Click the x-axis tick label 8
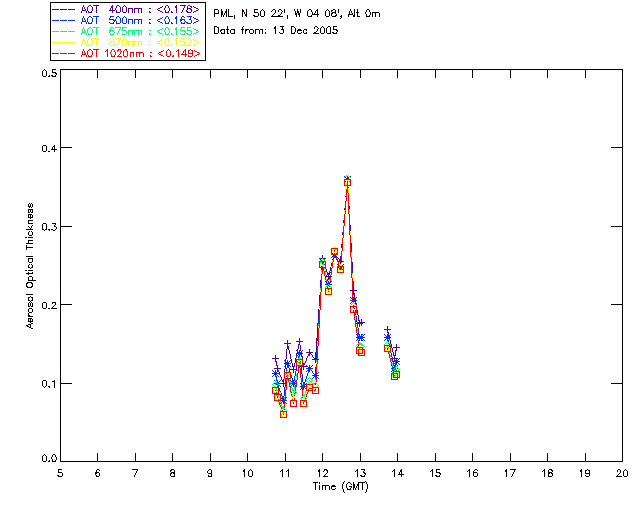The image size is (640, 512). (x=172, y=473)
